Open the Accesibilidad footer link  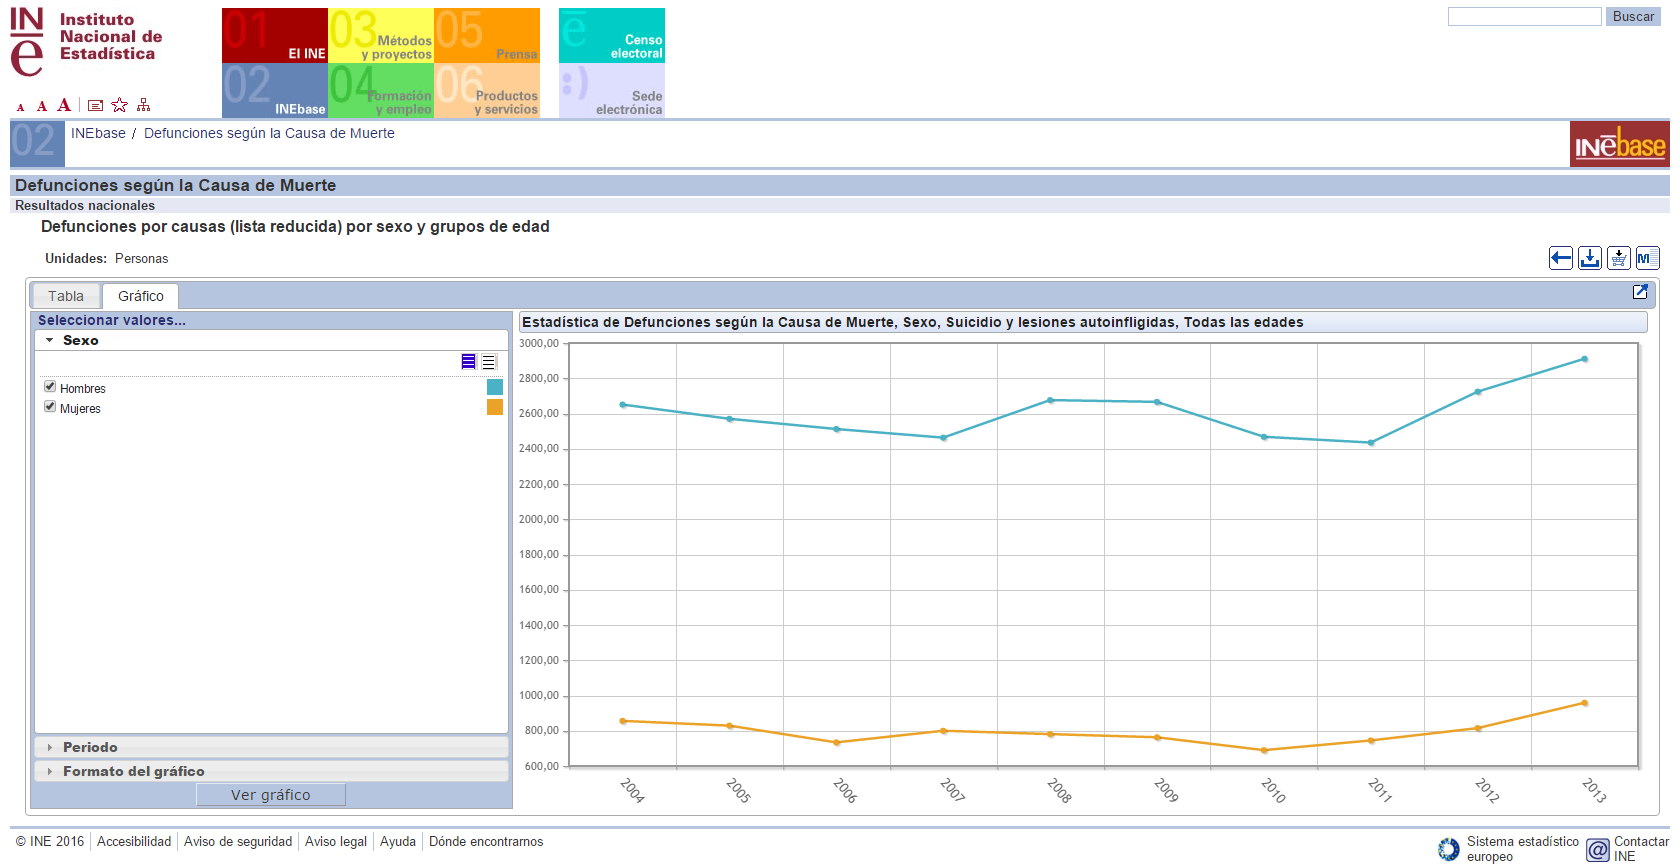134,841
